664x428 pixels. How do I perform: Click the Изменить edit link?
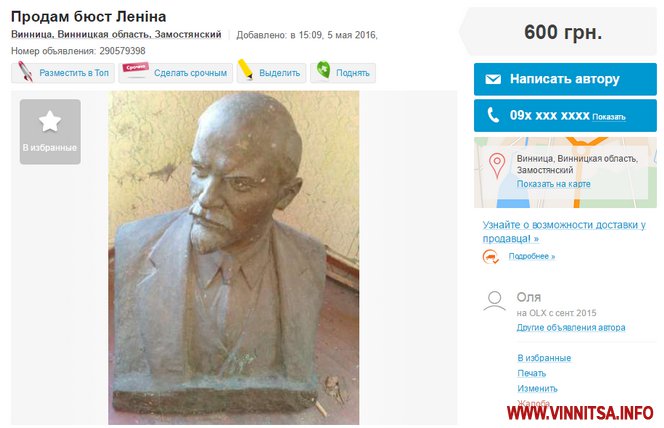(x=537, y=388)
